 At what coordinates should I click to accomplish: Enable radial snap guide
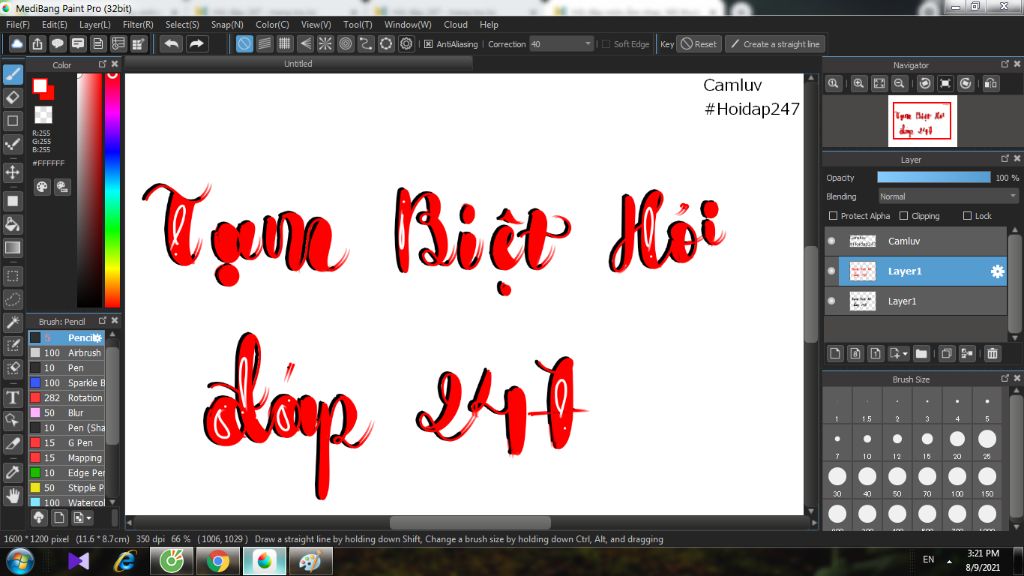(x=325, y=44)
